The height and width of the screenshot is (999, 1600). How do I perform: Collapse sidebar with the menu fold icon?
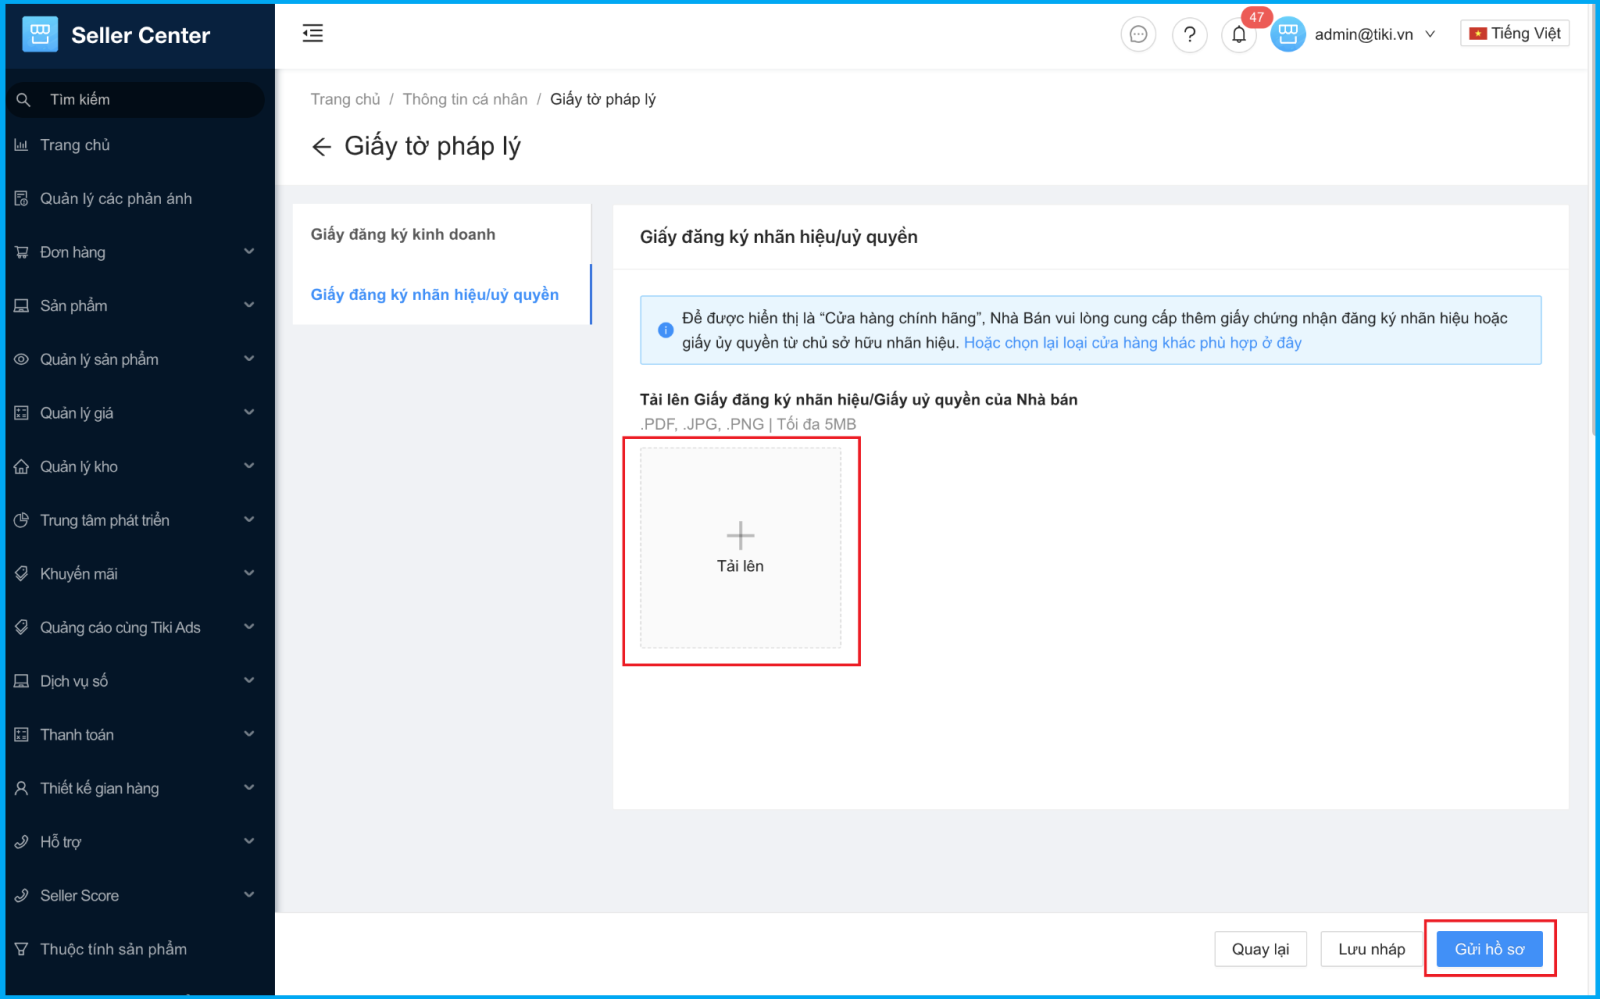313,33
